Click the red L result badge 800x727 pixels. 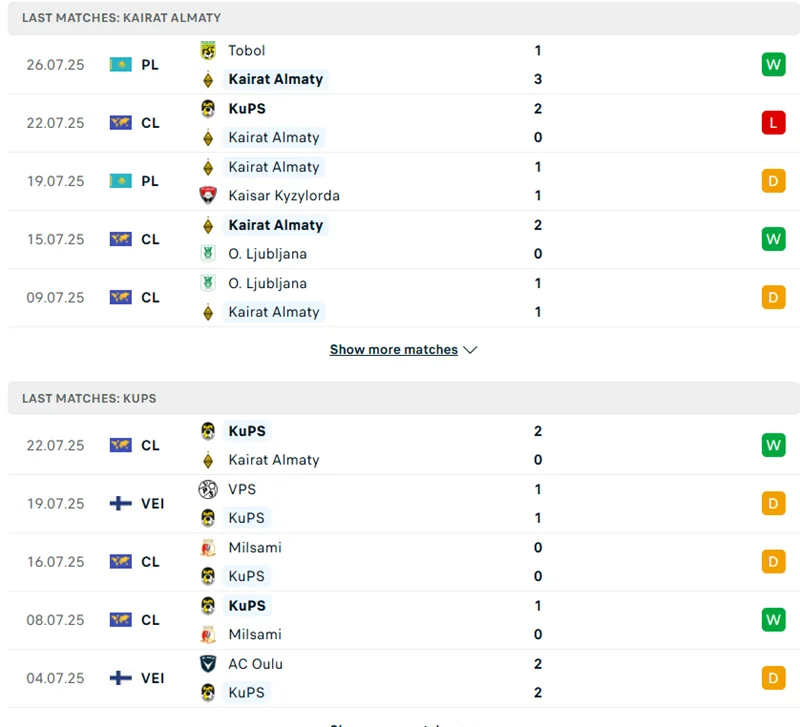(773, 123)
